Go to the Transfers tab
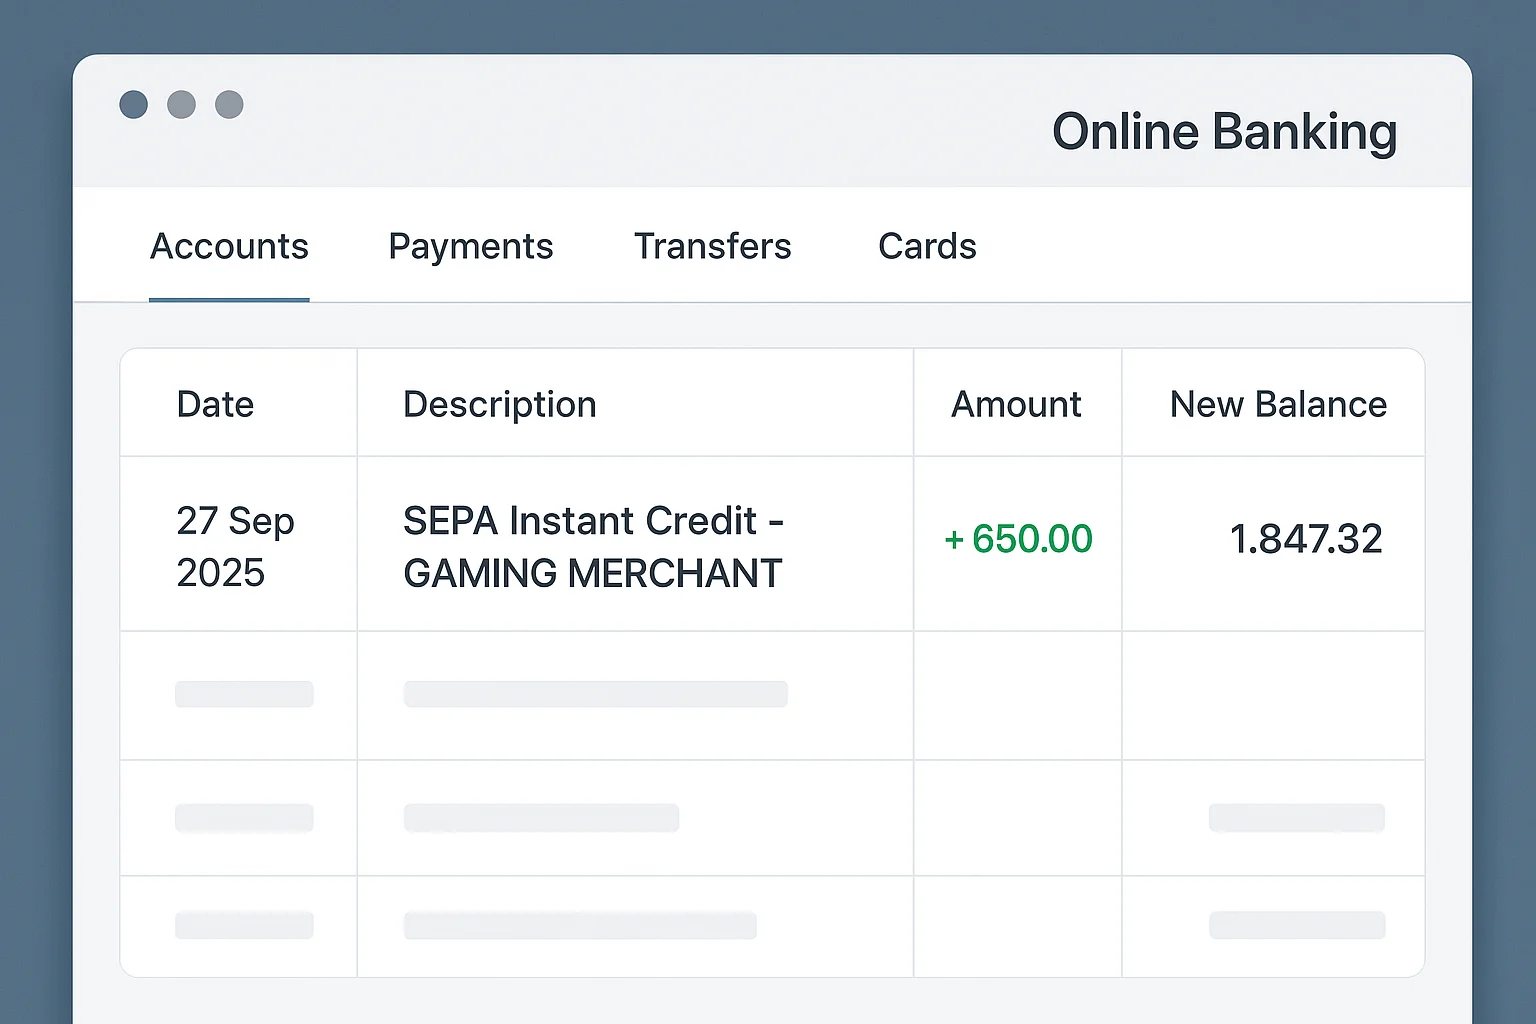This screenshot has height=1024, width=1536. coord(712,246)
